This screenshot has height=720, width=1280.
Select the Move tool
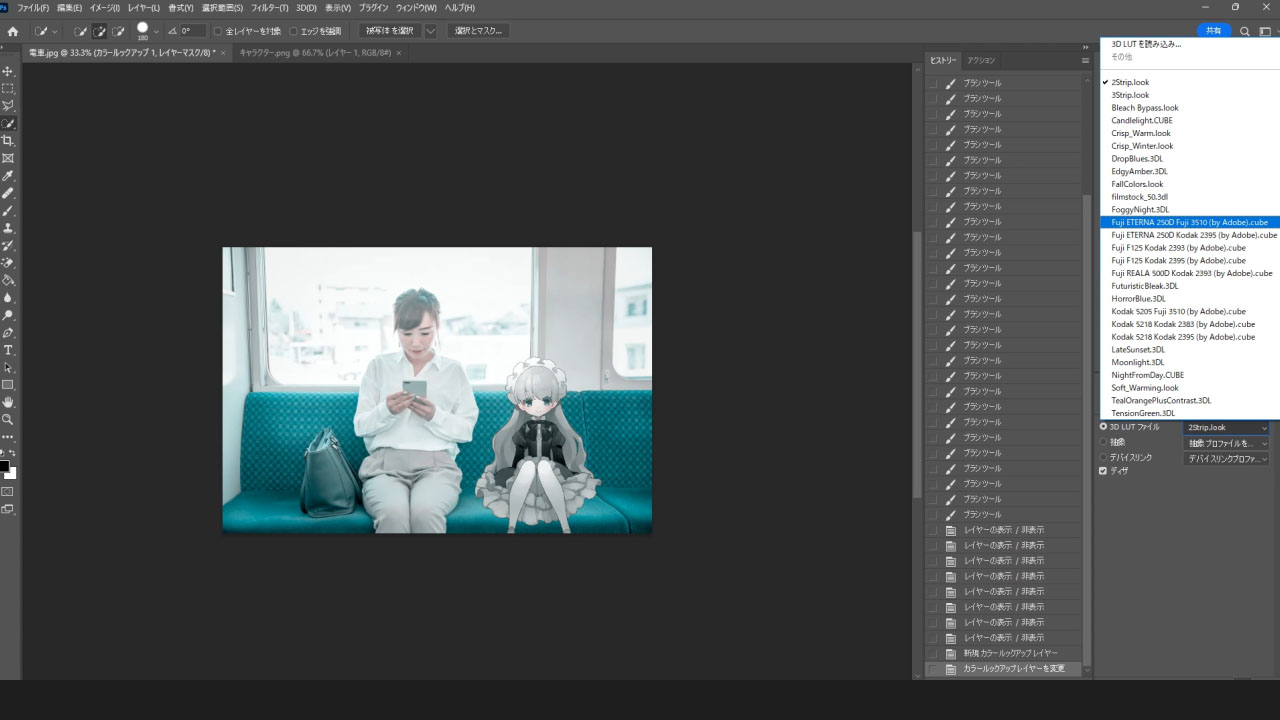8,71
